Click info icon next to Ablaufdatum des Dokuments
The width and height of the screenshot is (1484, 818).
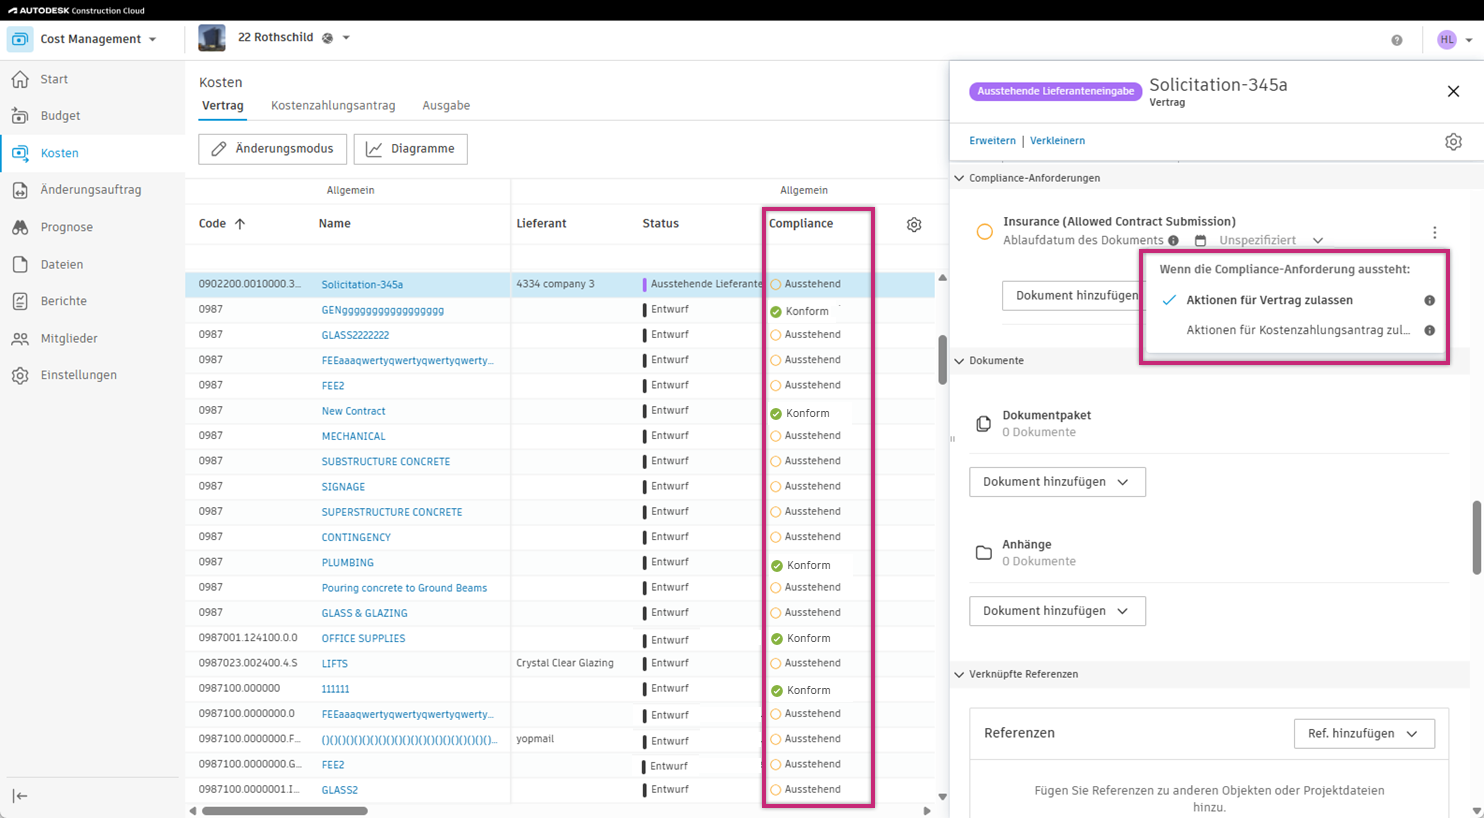pos(1173,241)
